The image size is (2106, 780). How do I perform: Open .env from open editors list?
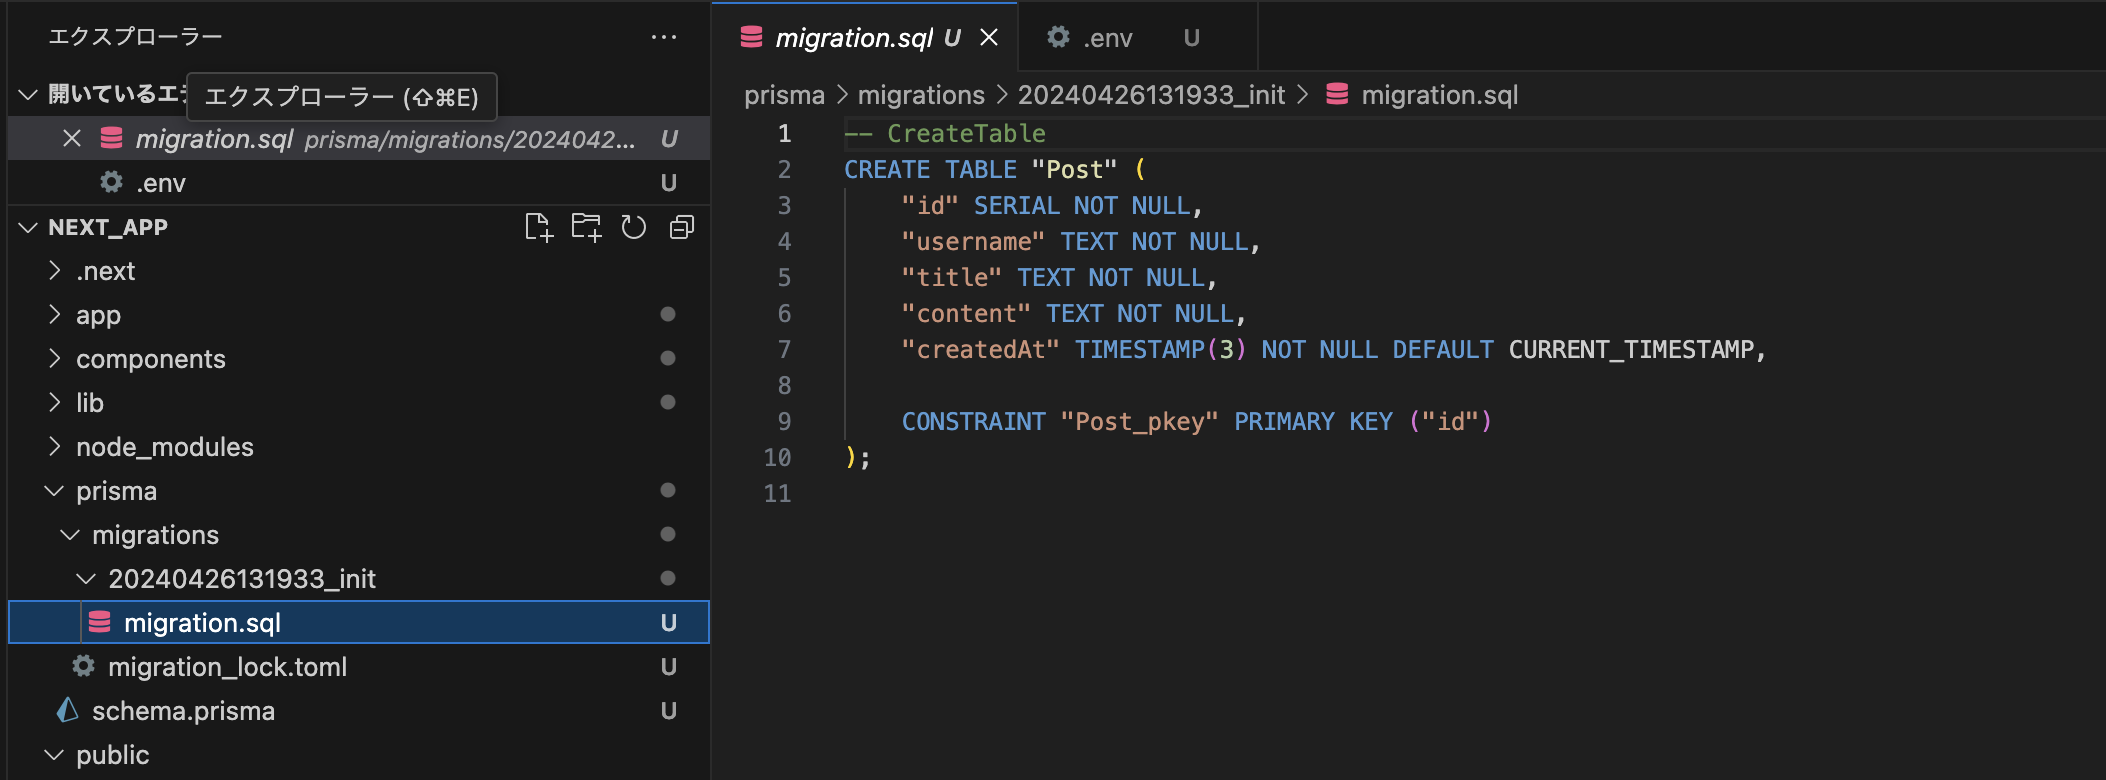[x=359, y=182]
